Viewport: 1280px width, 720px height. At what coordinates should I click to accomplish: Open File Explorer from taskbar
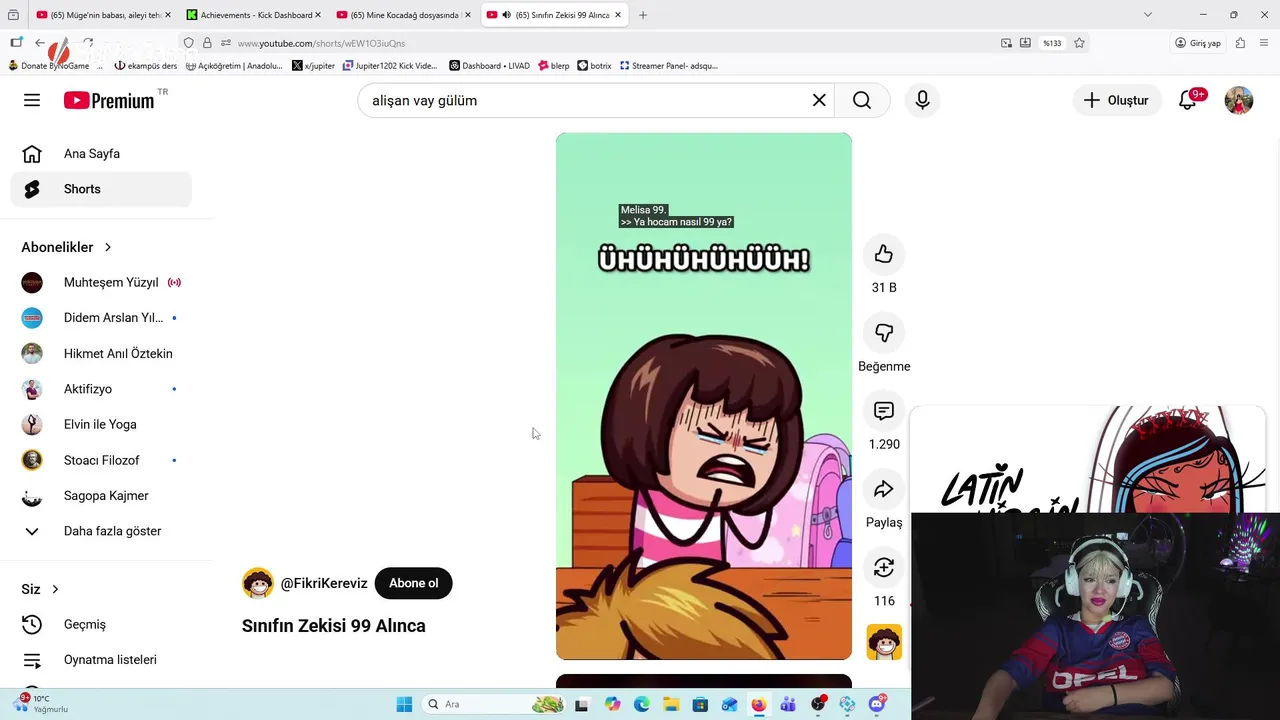pyautogui.click(x=671, y=704)
